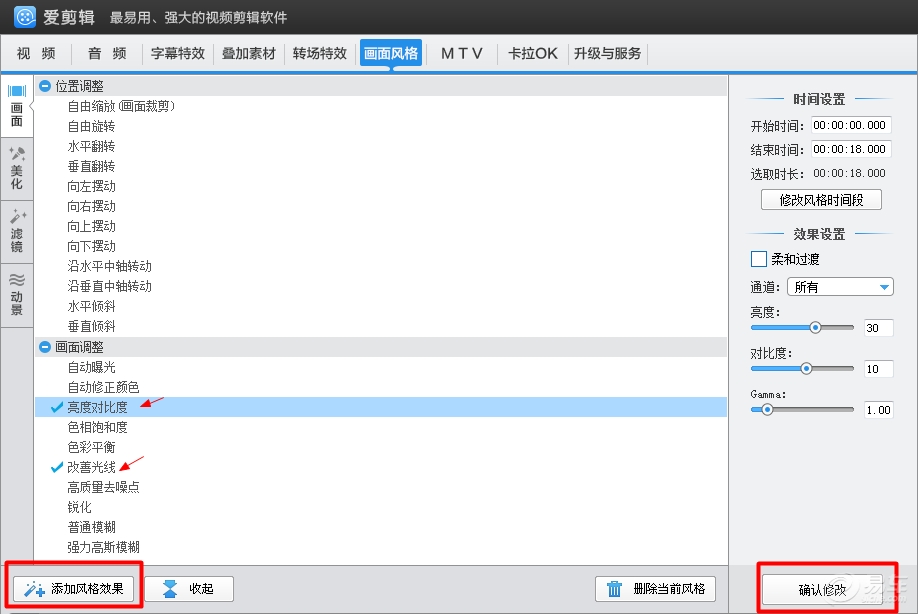Image resolution: width=918 pixels, height=614 pixels.
Task: Click the 开始时间 input field
Action: [851, 125]
